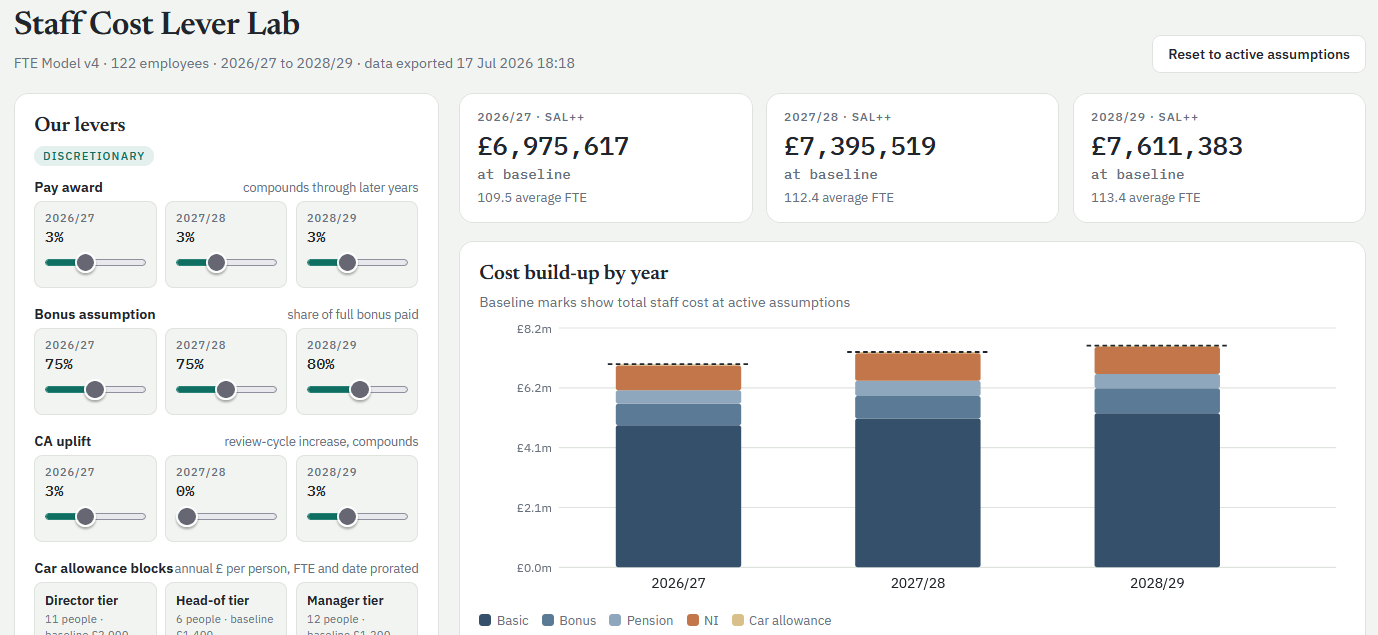Move Bonus assumption 2026/27 slider handle
Screen dimensions: 1378x635
95,389
